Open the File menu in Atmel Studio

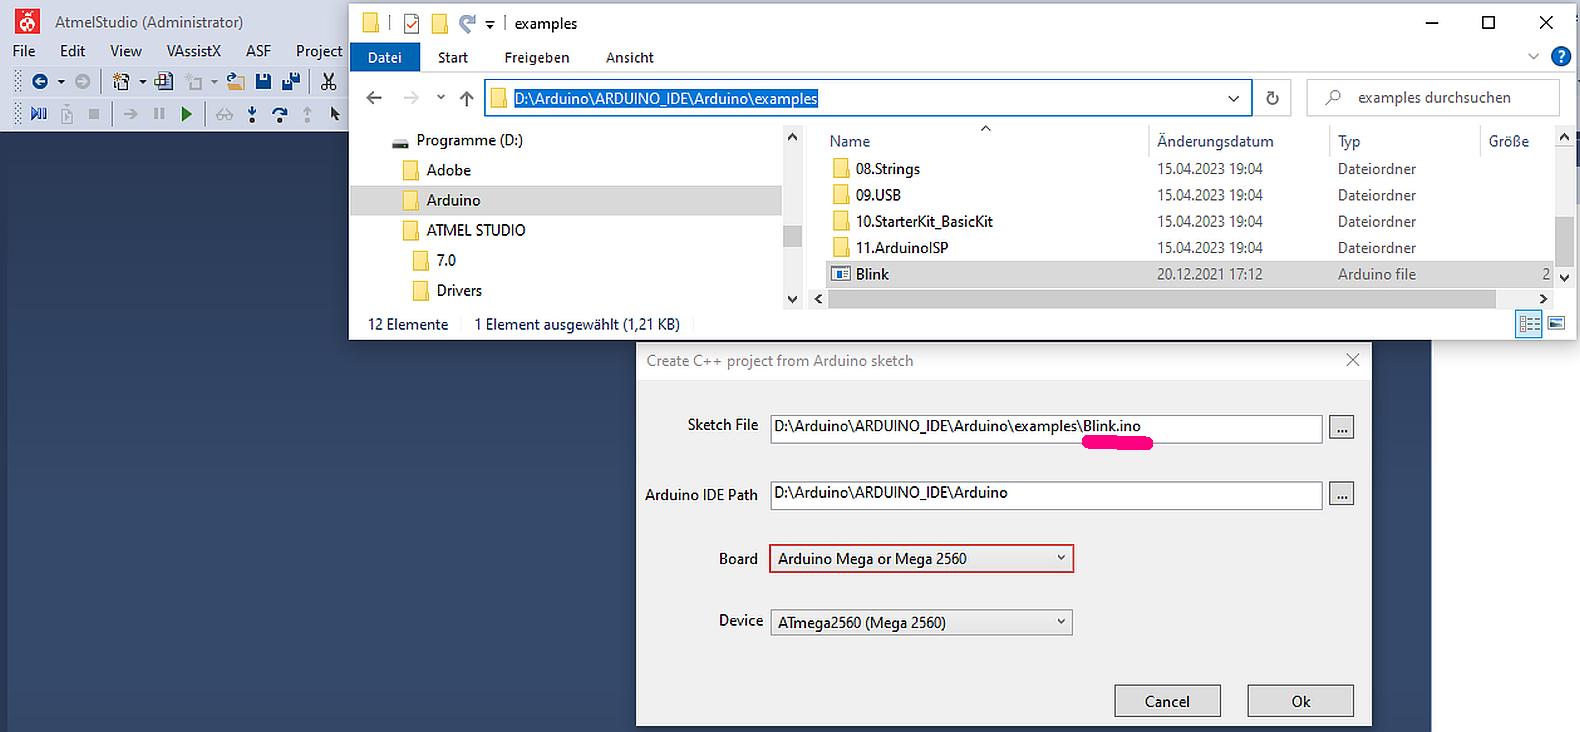[24, 51]
